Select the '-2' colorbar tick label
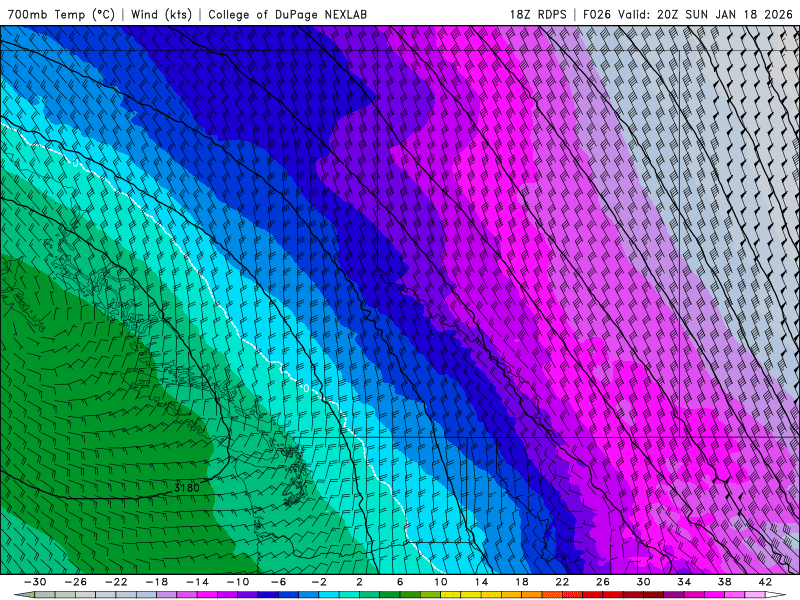Image resolution: width=800 pixels, height=600 pixels. (x=319, y=582)
